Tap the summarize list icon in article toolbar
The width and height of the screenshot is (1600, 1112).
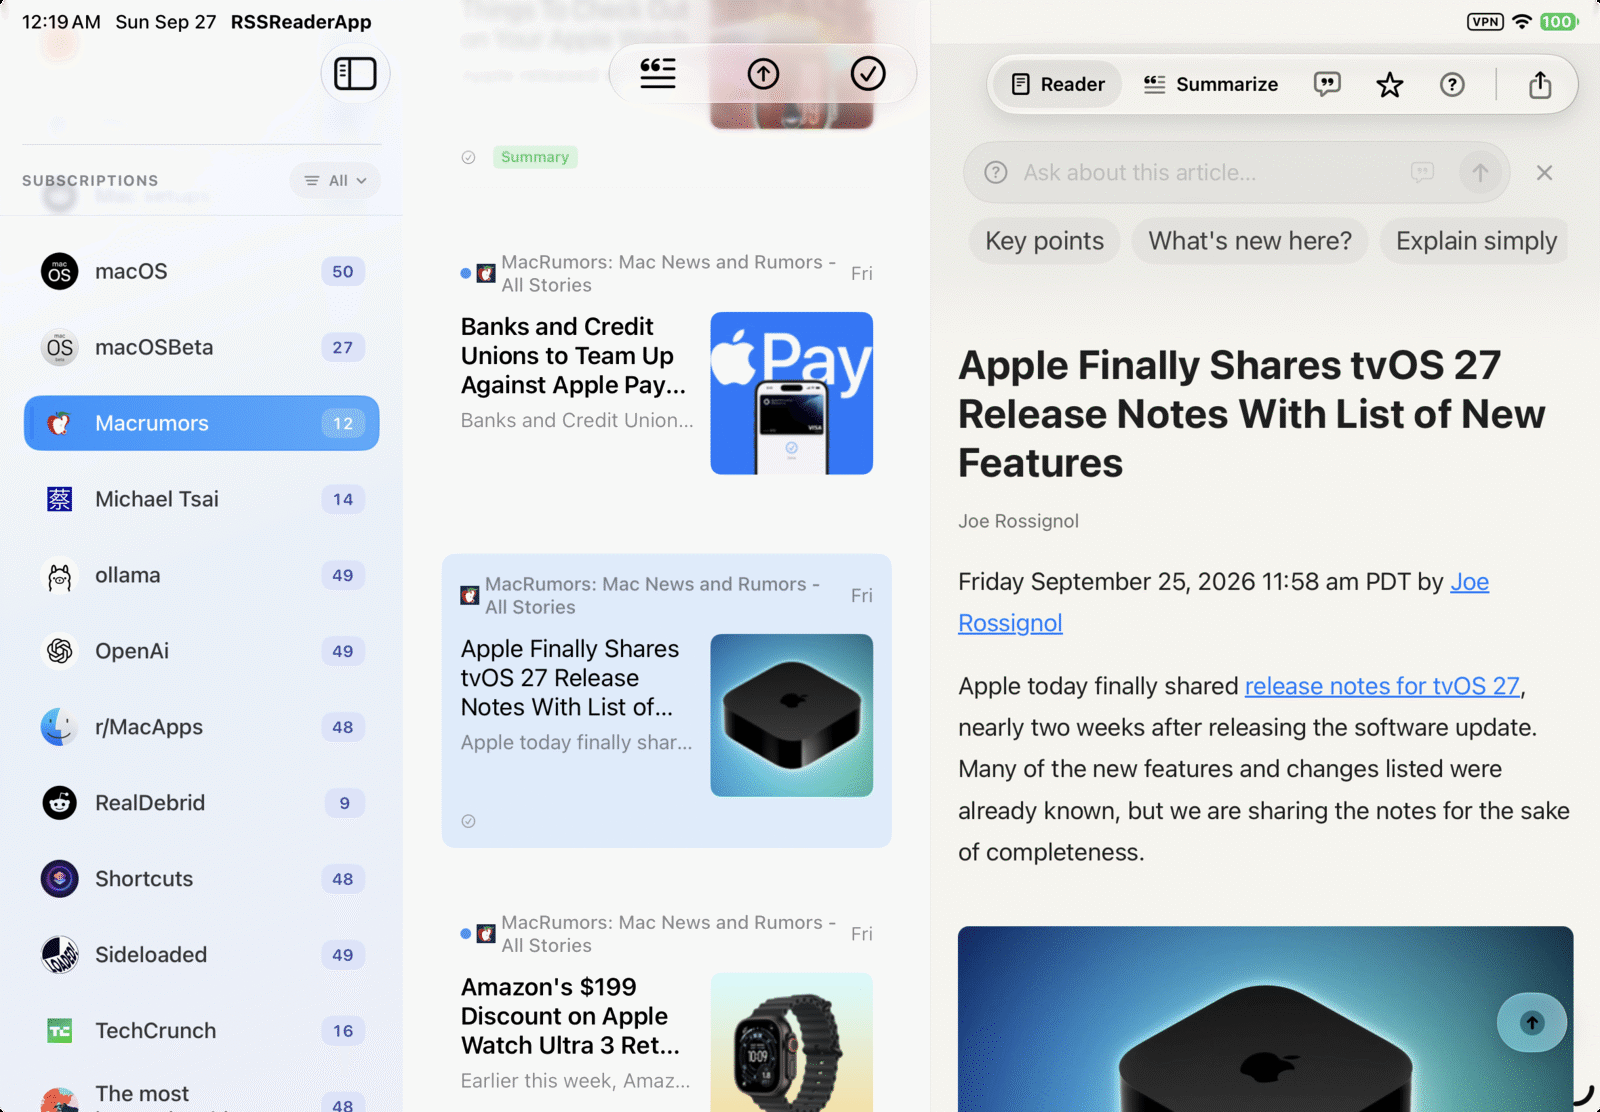[658, 74]
